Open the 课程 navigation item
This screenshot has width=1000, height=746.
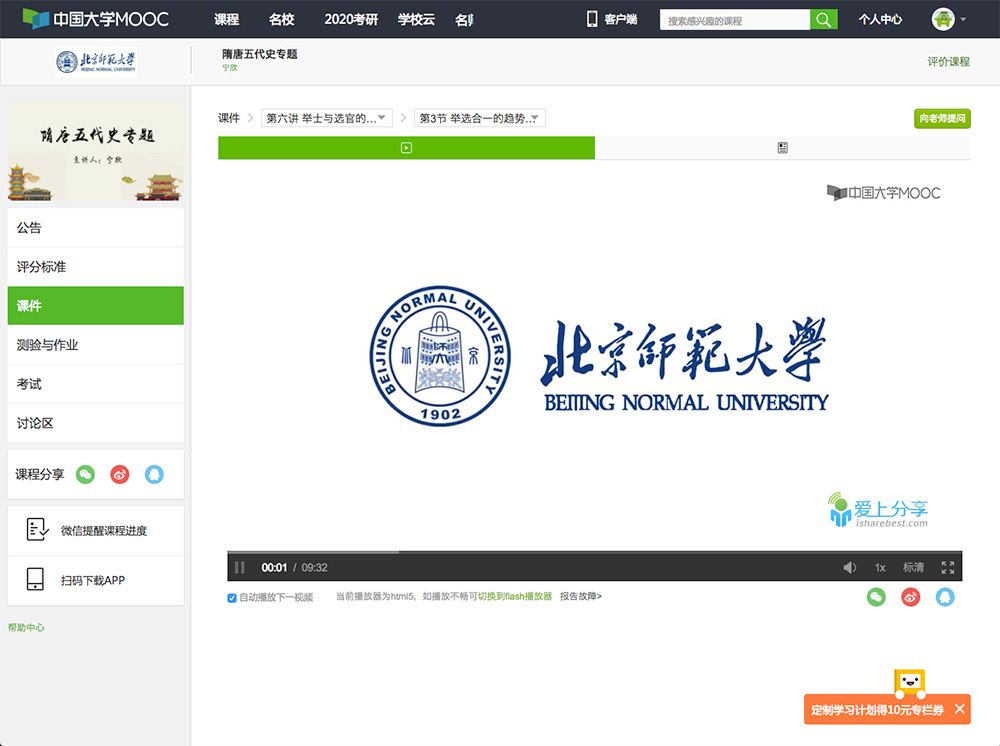(x=226, y=19)
